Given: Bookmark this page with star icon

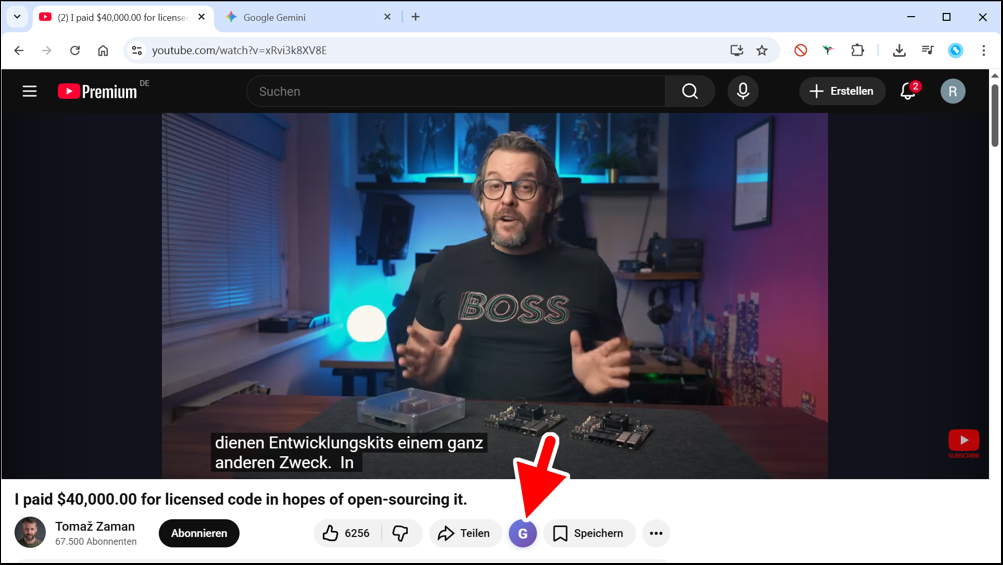Looking at the screenshot, I should click(x=762, y=50).
